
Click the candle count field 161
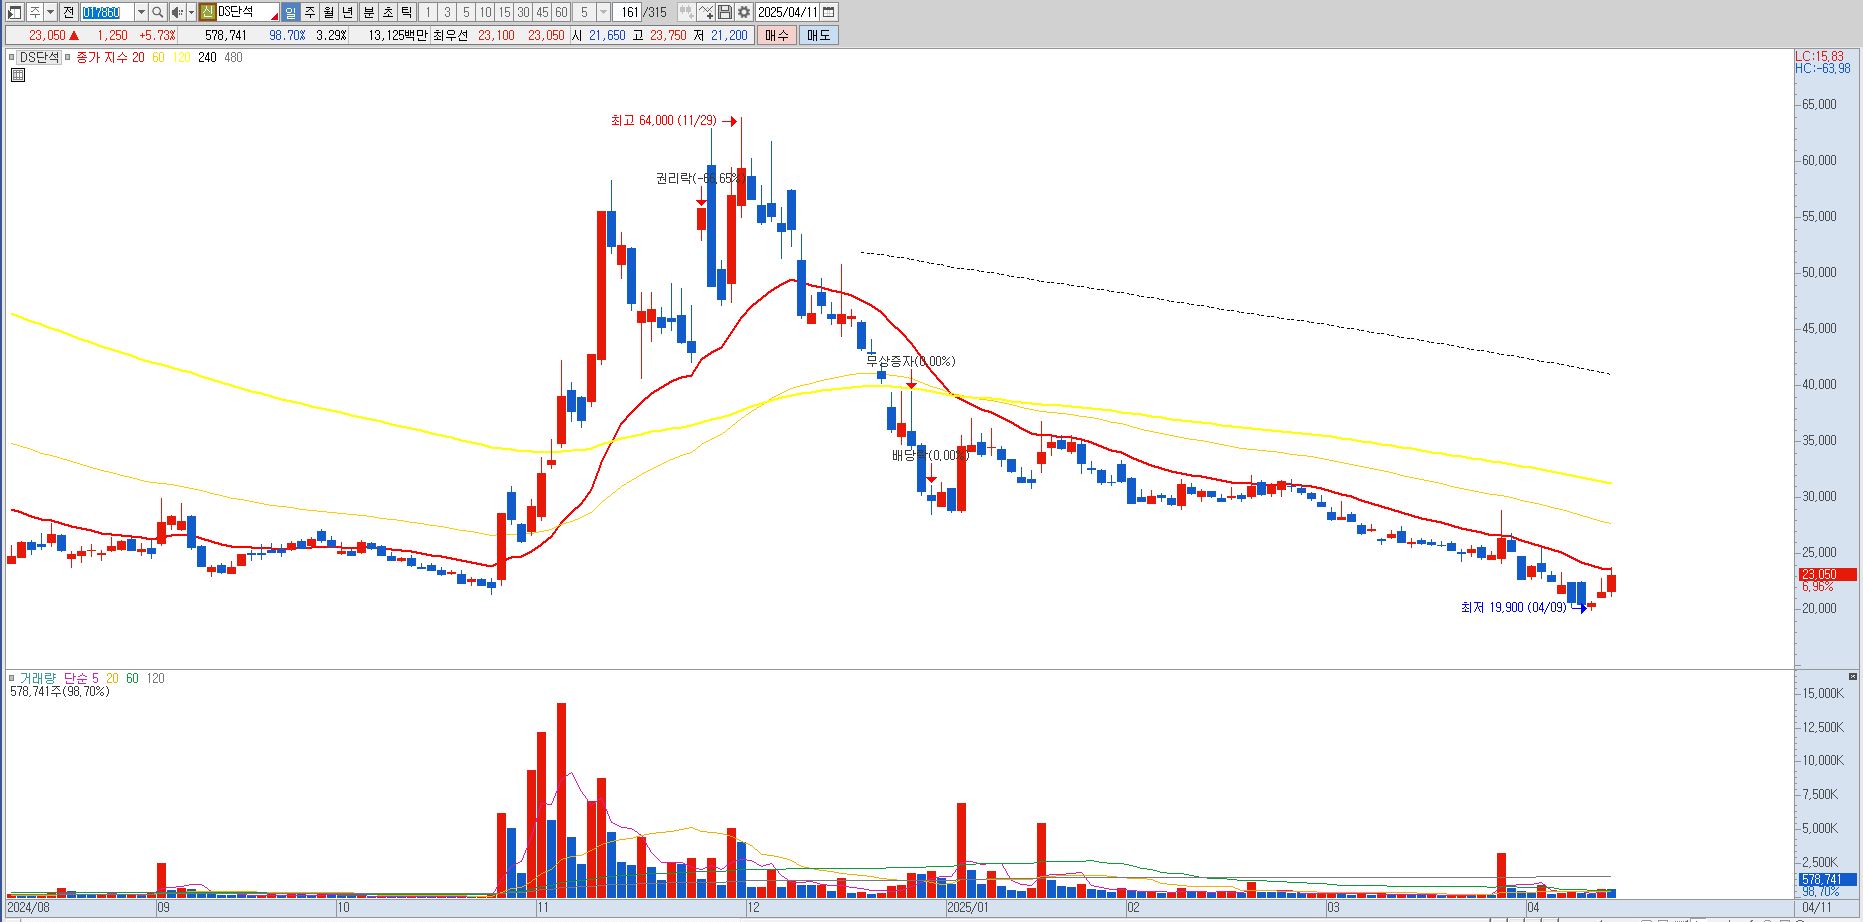[629, 12]
